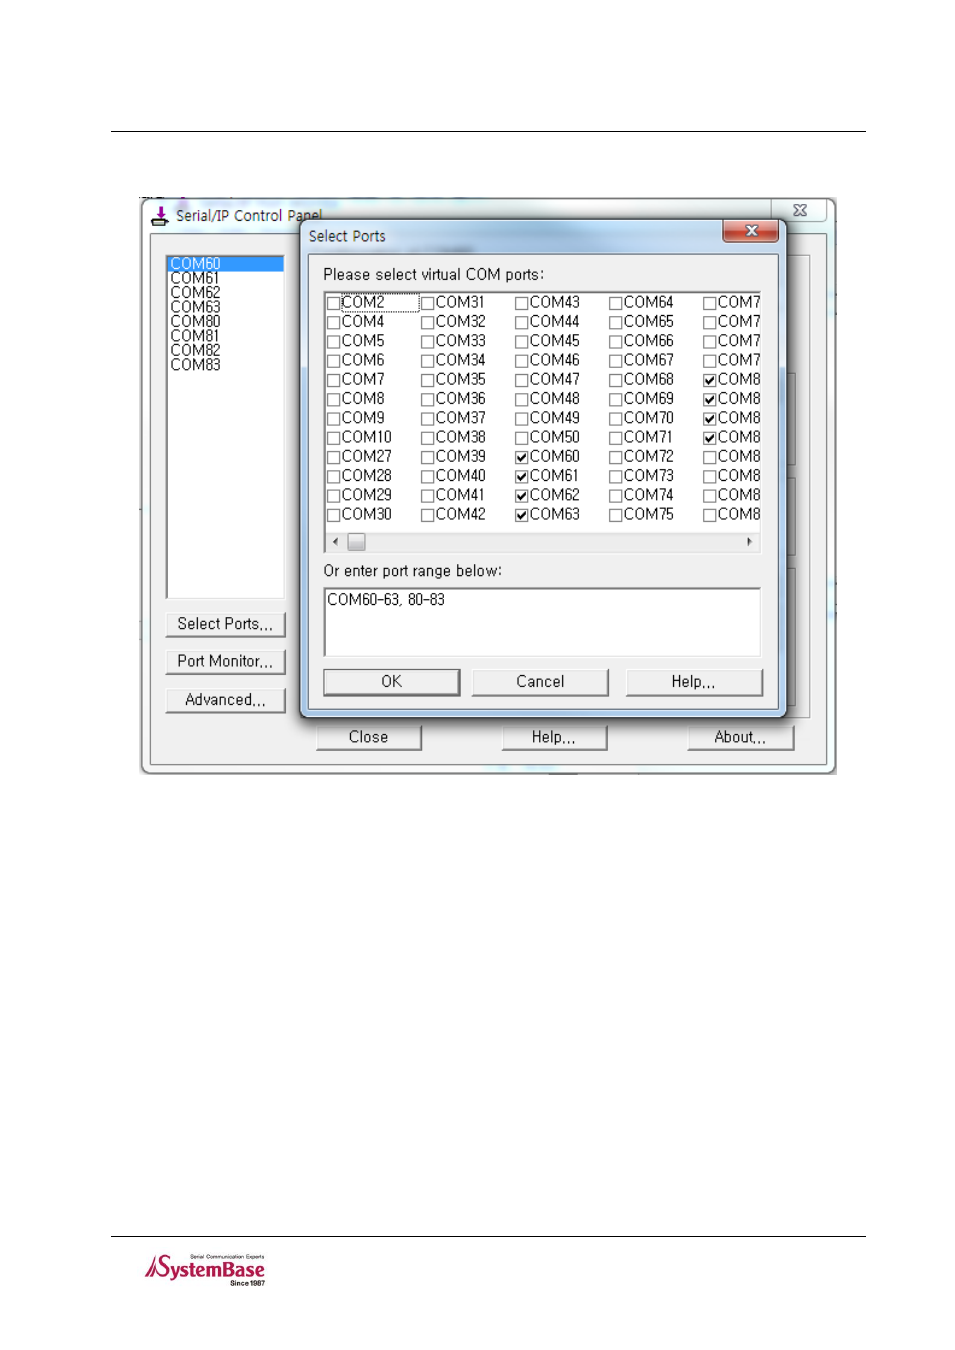The width and height of the screenshot is (955, 1350).
Task: Check the COM27 checkbox
Action: pyautogui.click(x=333, y=457)
